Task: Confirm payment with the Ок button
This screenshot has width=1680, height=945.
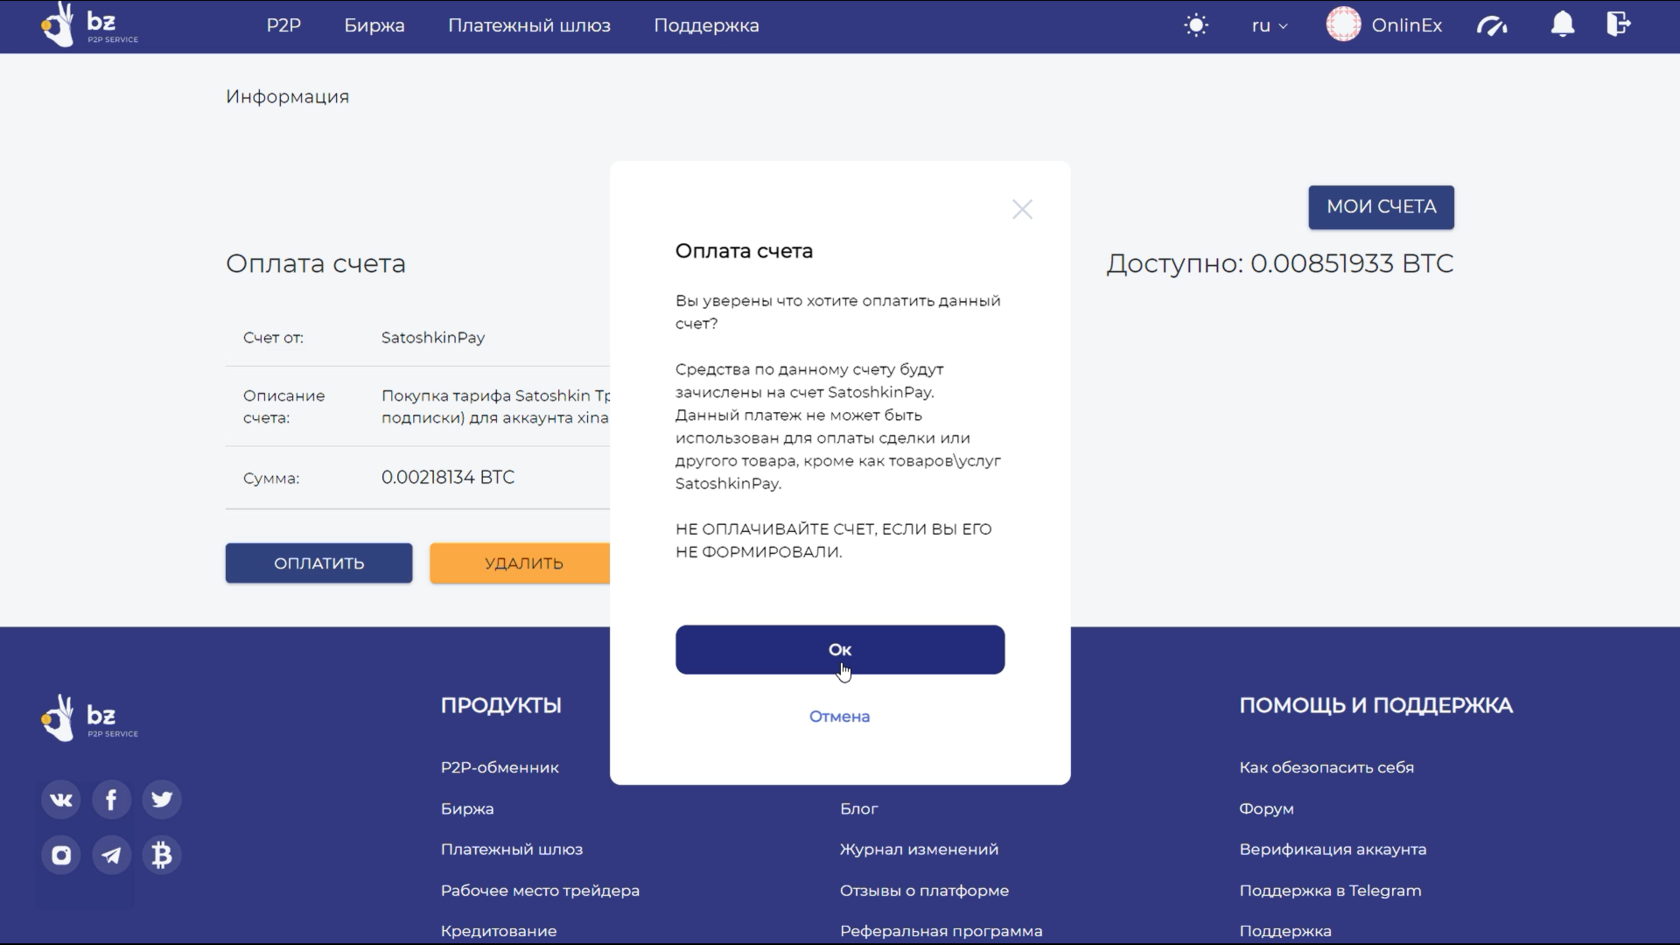Action: tap(840, 650)
